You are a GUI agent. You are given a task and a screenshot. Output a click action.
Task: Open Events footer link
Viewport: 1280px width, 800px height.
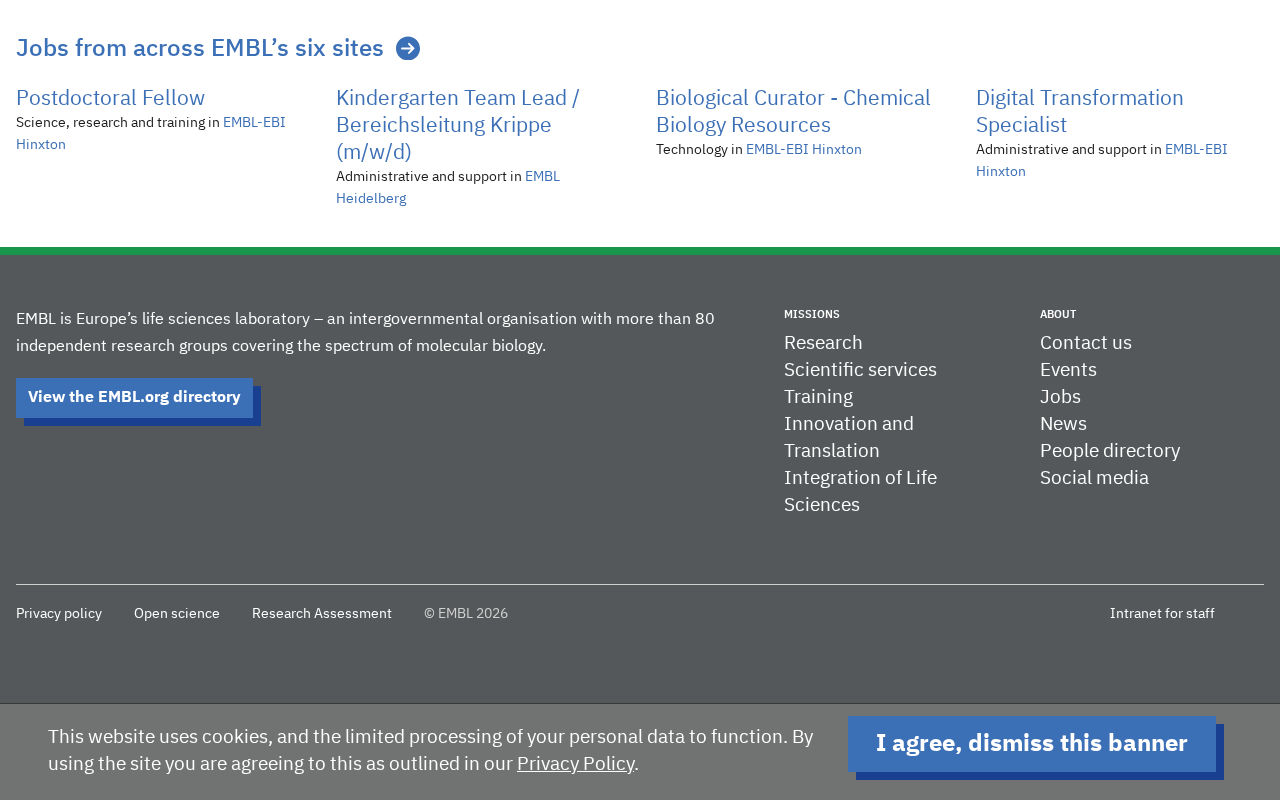1068,370
